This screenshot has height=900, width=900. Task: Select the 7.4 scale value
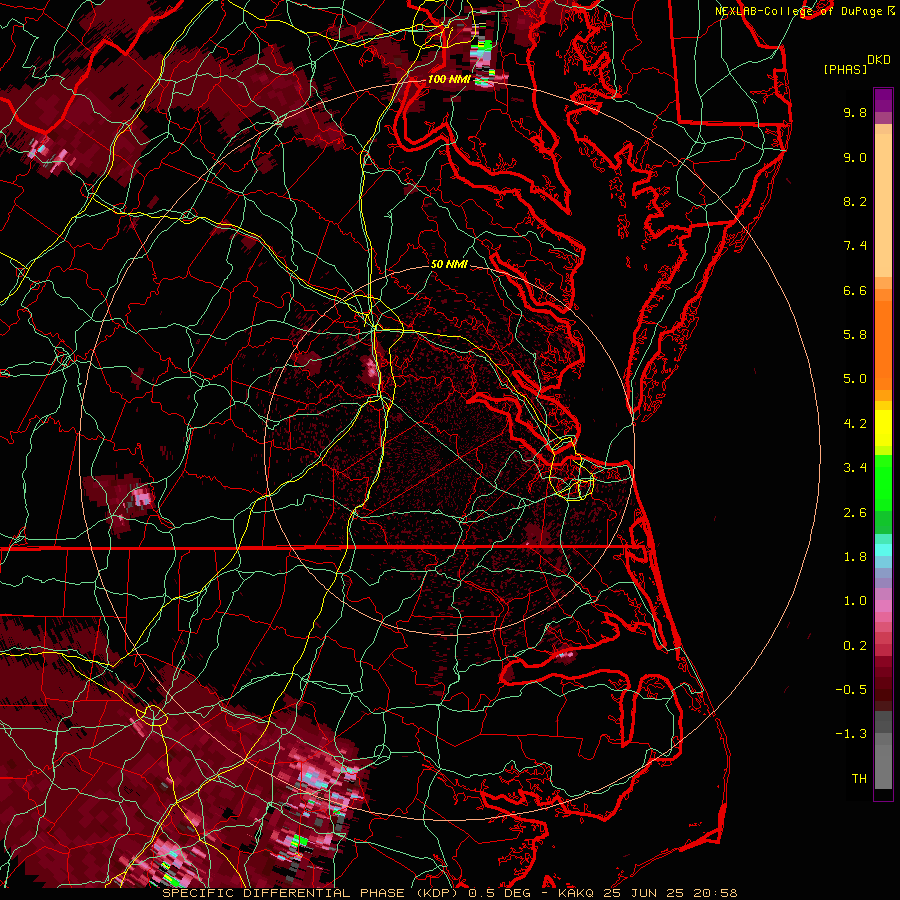[855, 246]
